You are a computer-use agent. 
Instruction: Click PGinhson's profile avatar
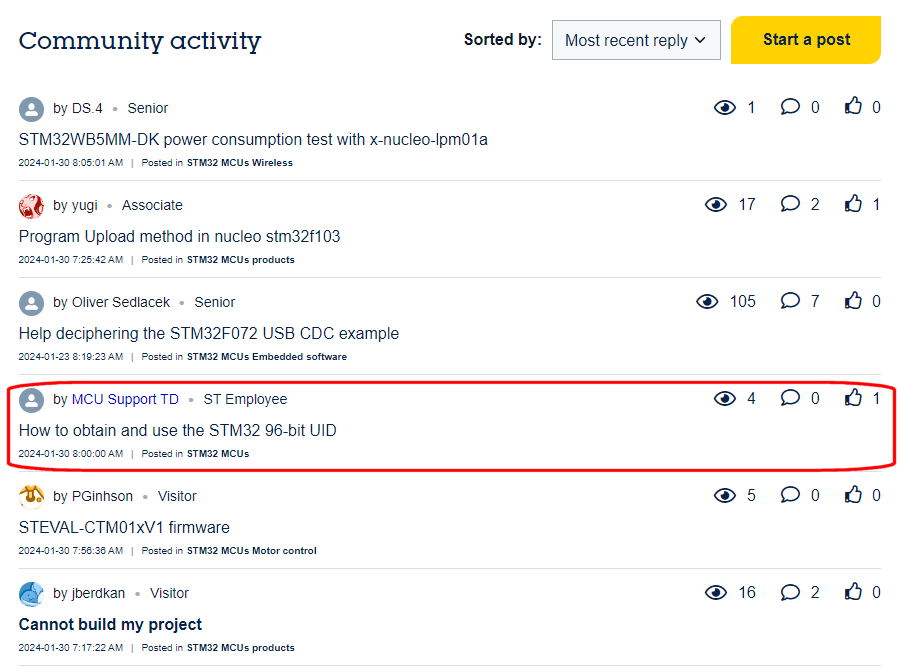[x=32, y=497]
